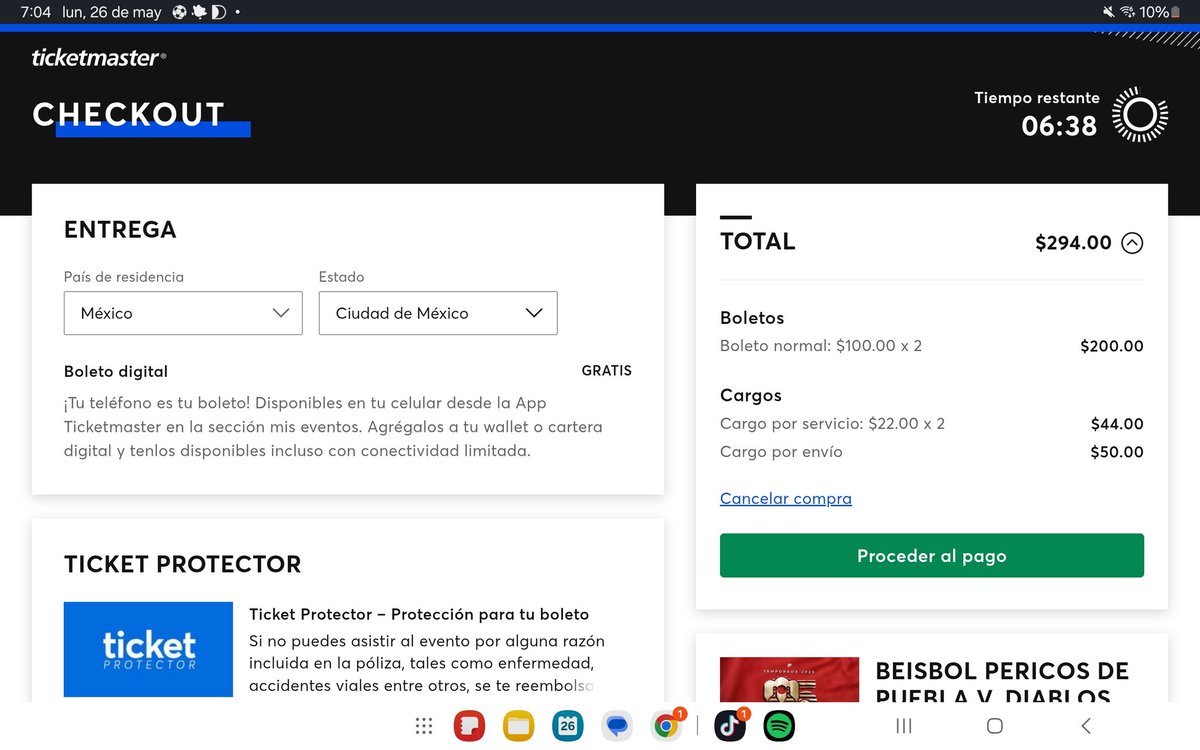Click the $50.00 shipping charge amount

tap(1117, 452)
